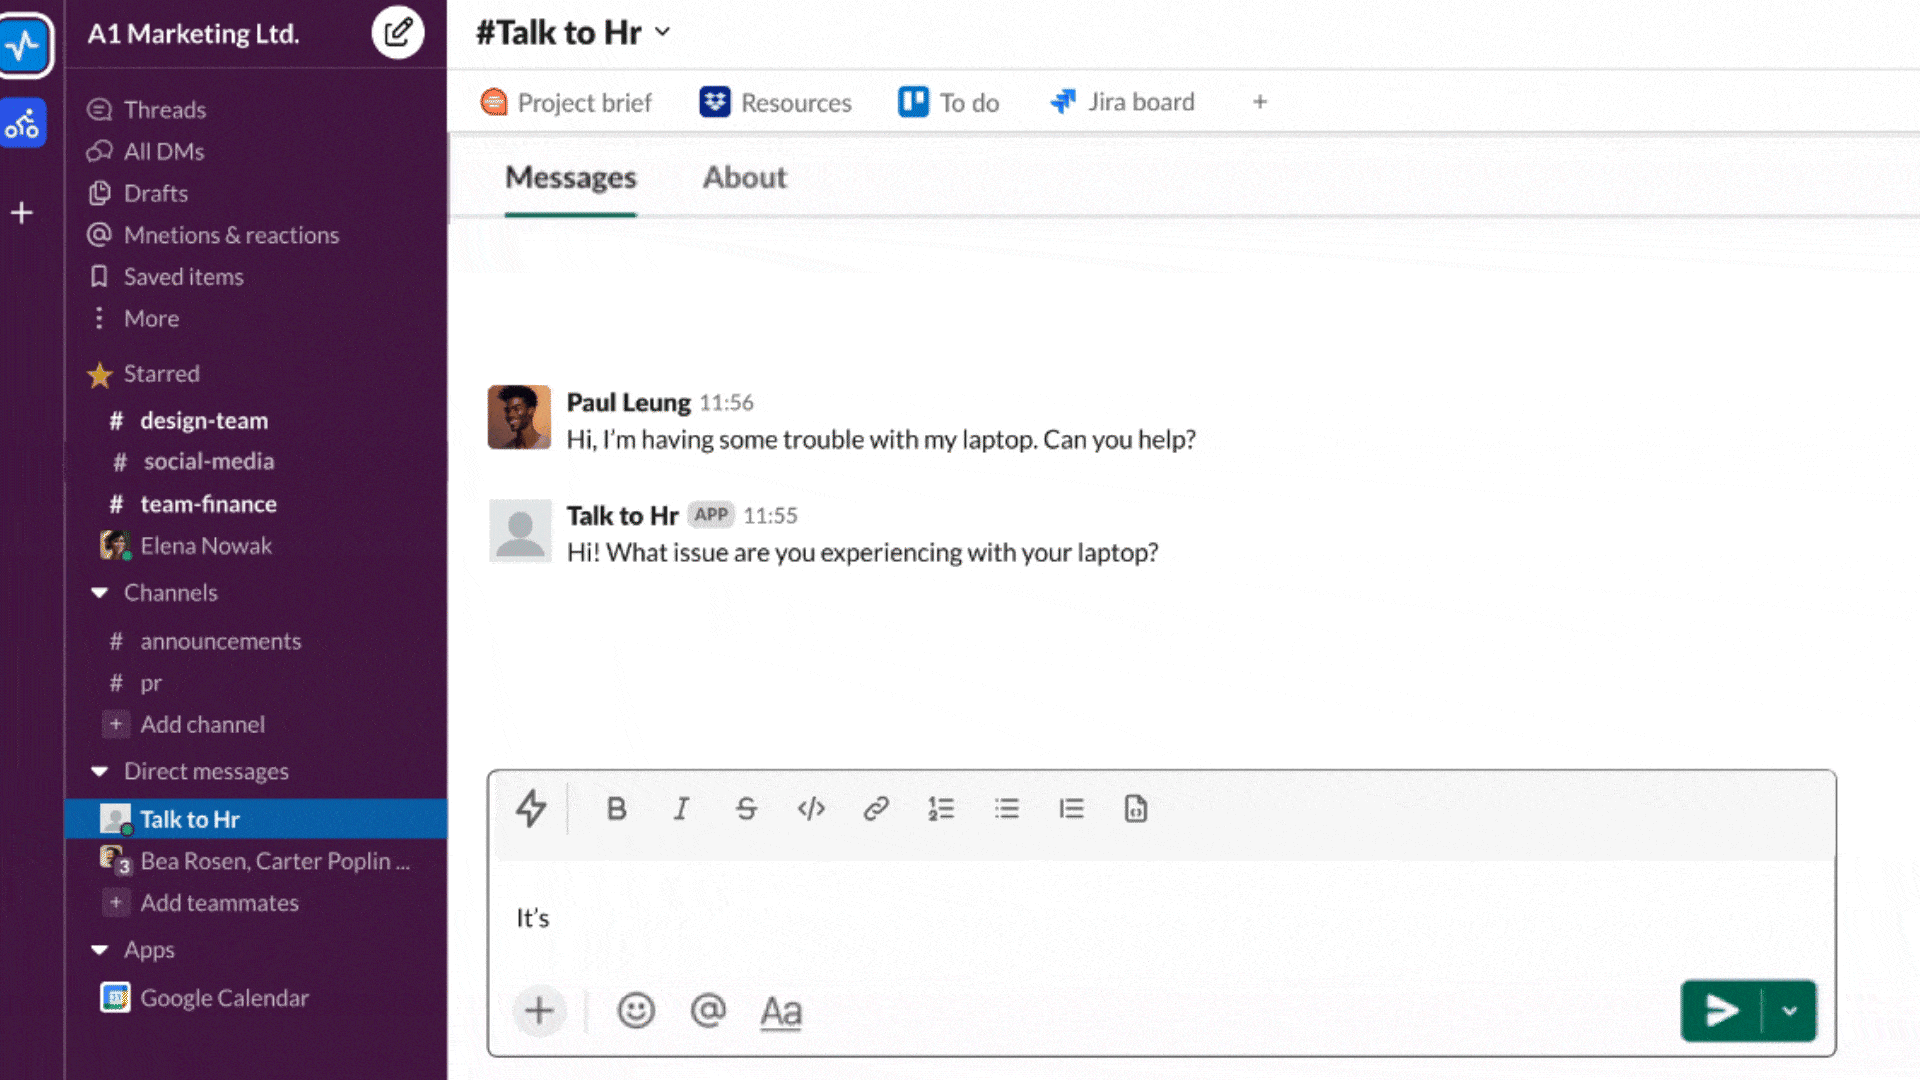1920x1080 pixels.
Task: Open the new message compose icon
Action: 398,32
